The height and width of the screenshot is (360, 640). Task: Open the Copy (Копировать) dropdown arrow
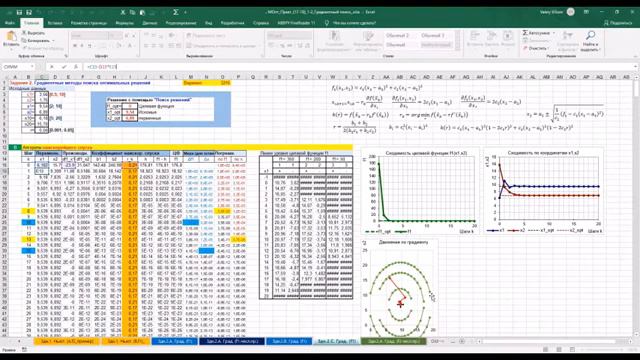click(x=53, y=40)
